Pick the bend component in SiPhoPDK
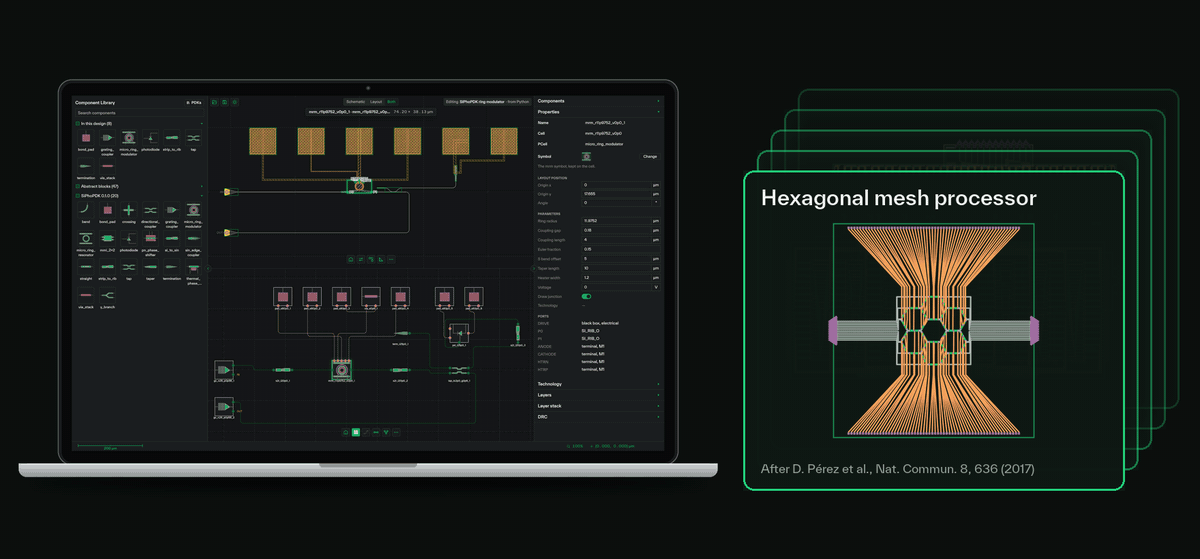The width and height of the screenshot is (1200, 559). [86, 210]
